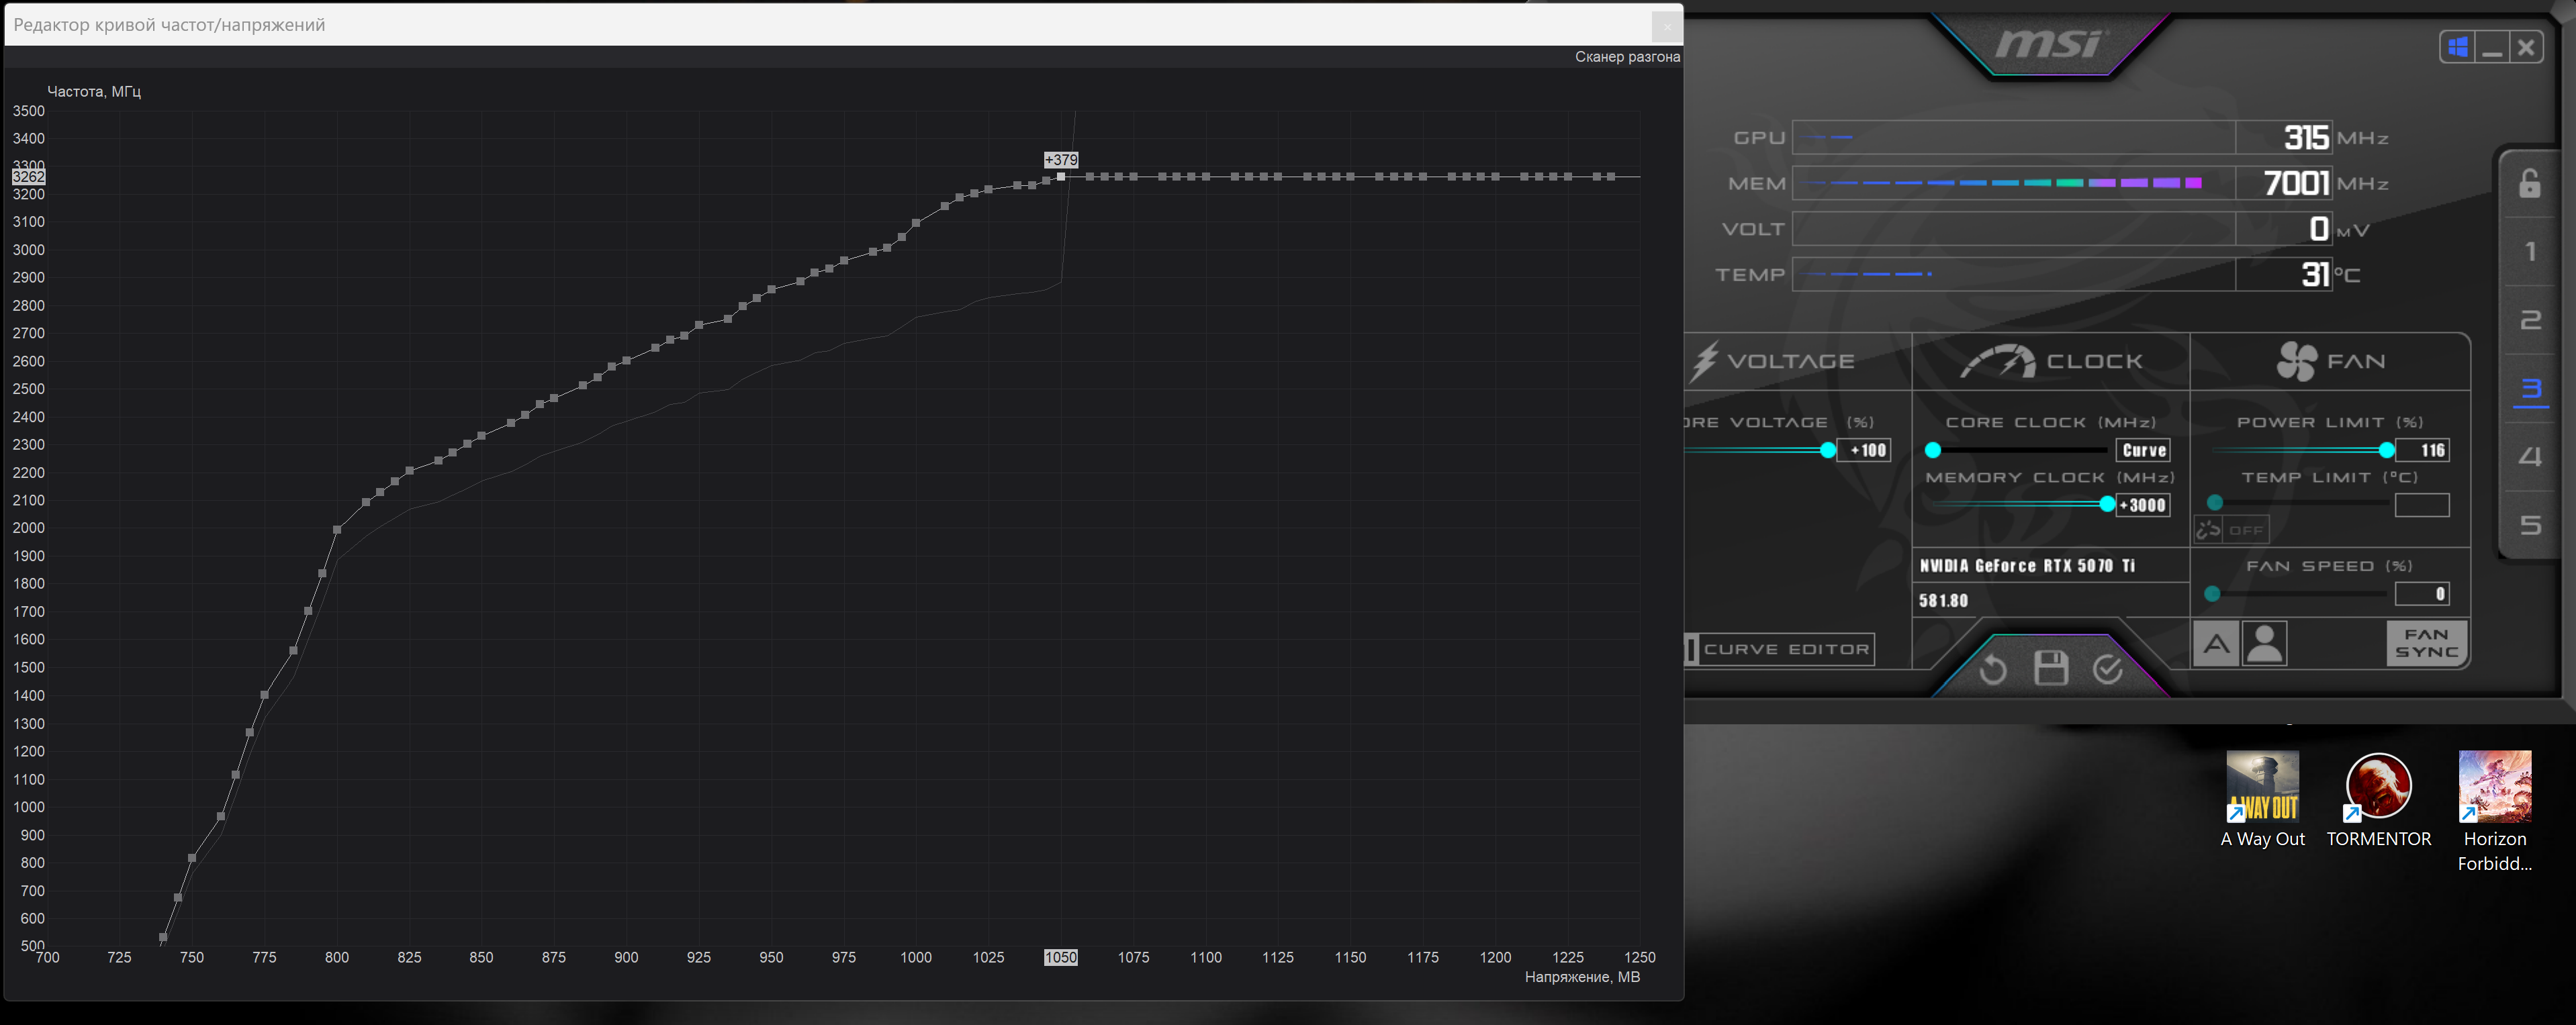Viewport: 2576px width, 1025px height.
Task: Apply settings with the checkmark icon
Action: [x=2107, y=669]
